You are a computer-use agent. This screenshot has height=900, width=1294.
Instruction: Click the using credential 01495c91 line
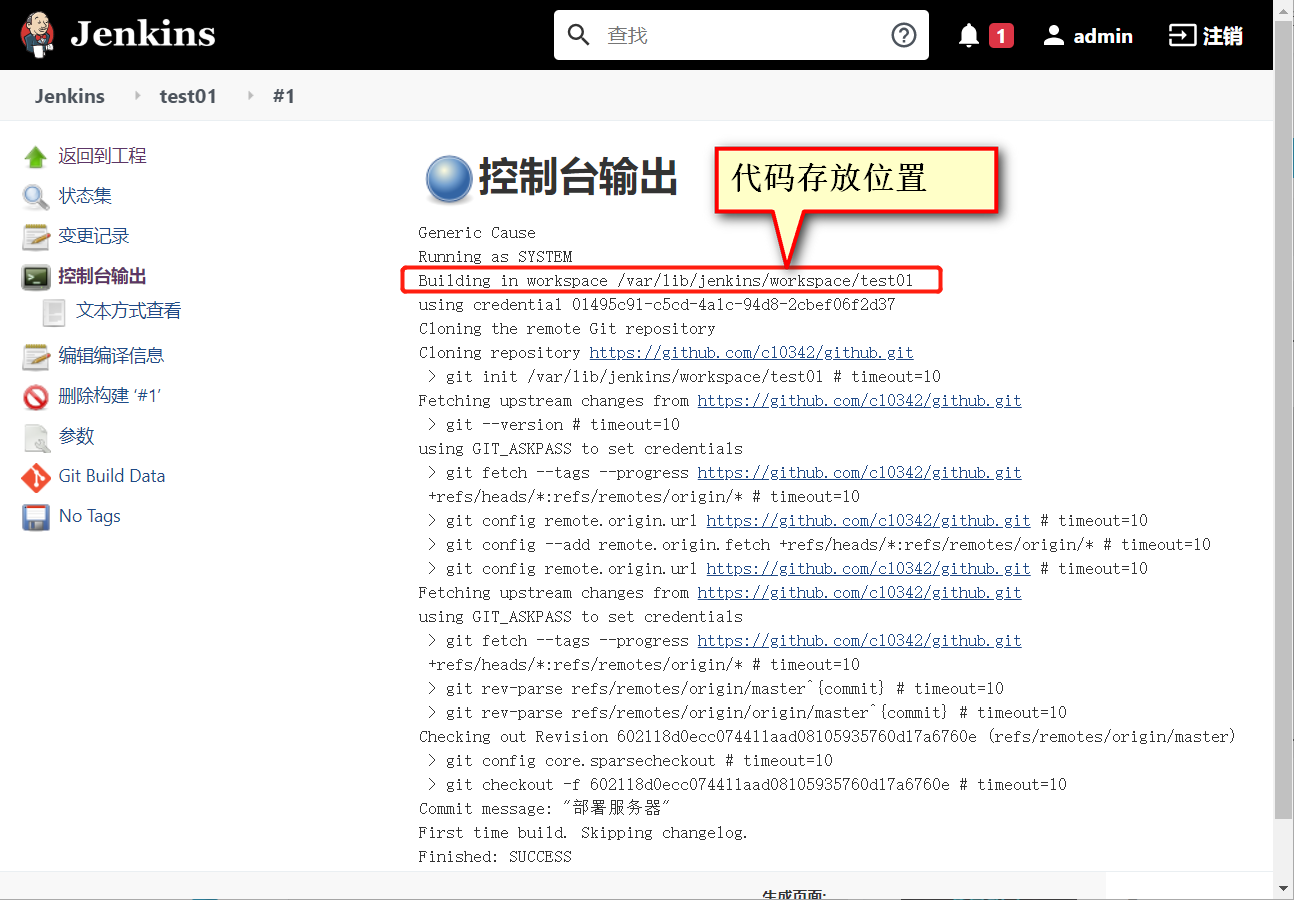tap(657, 305)
